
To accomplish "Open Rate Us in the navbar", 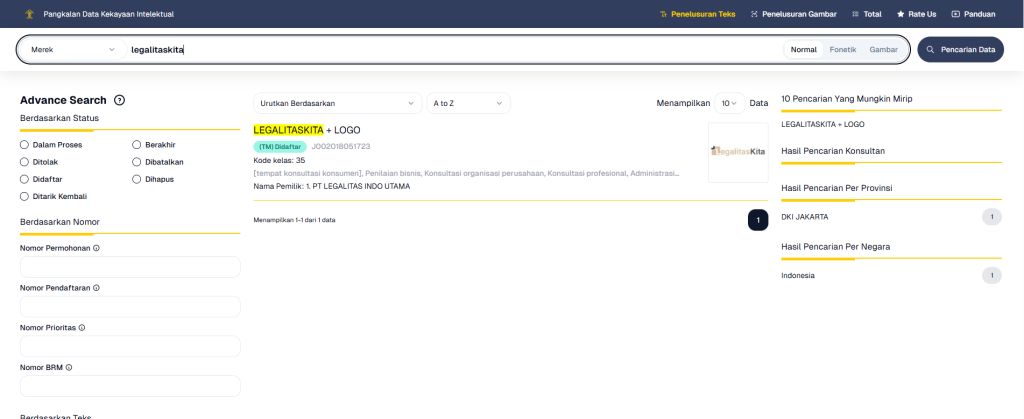I will pyautogui.click(x=916, y=14).
